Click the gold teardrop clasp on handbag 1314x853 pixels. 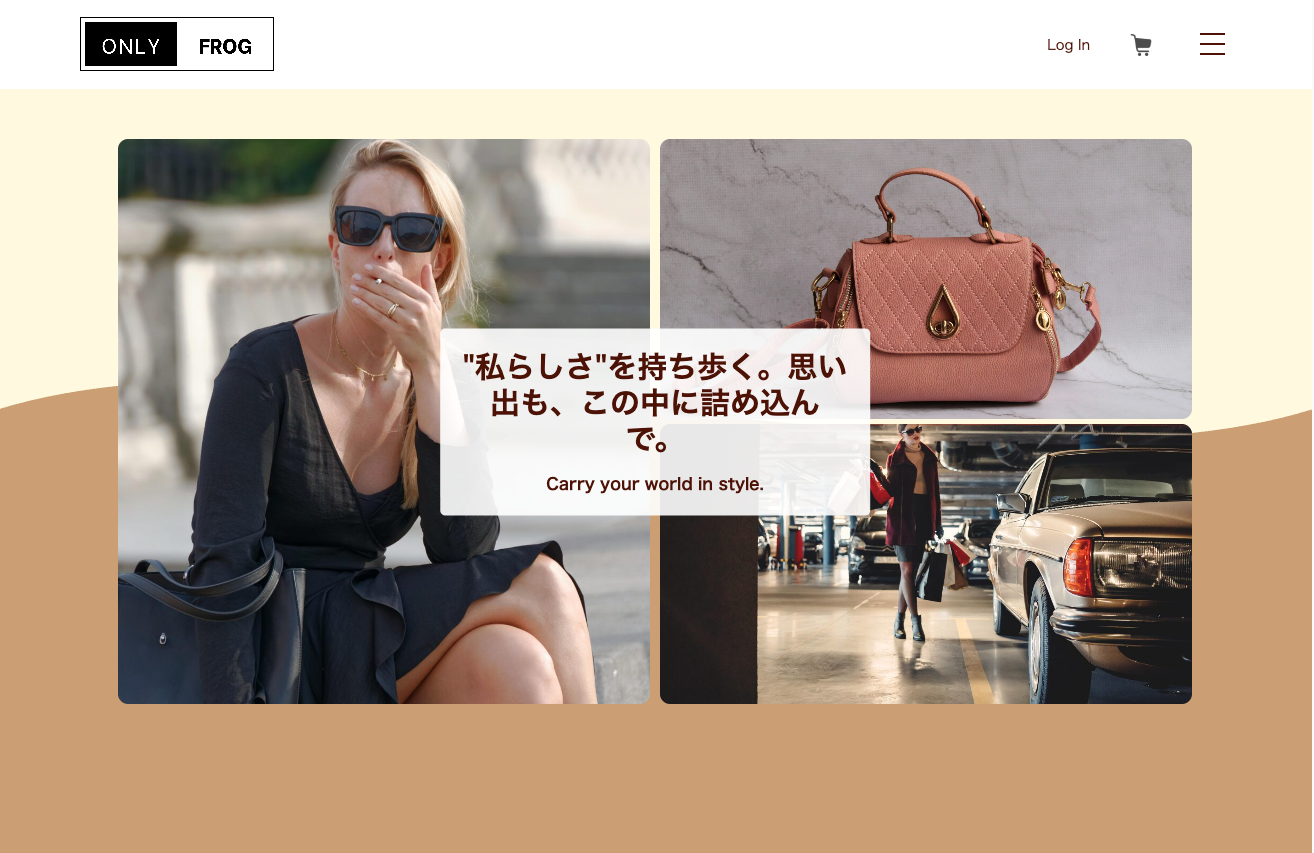tap(943, 310)
